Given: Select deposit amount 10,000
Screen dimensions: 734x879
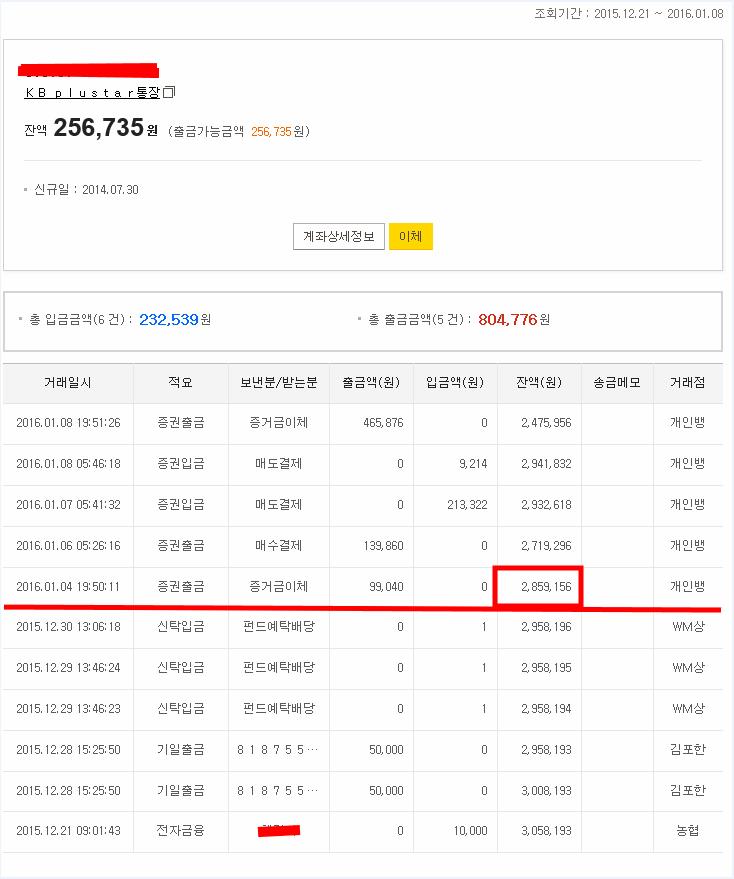Looking at the screenshot, I should pos(470,831).
